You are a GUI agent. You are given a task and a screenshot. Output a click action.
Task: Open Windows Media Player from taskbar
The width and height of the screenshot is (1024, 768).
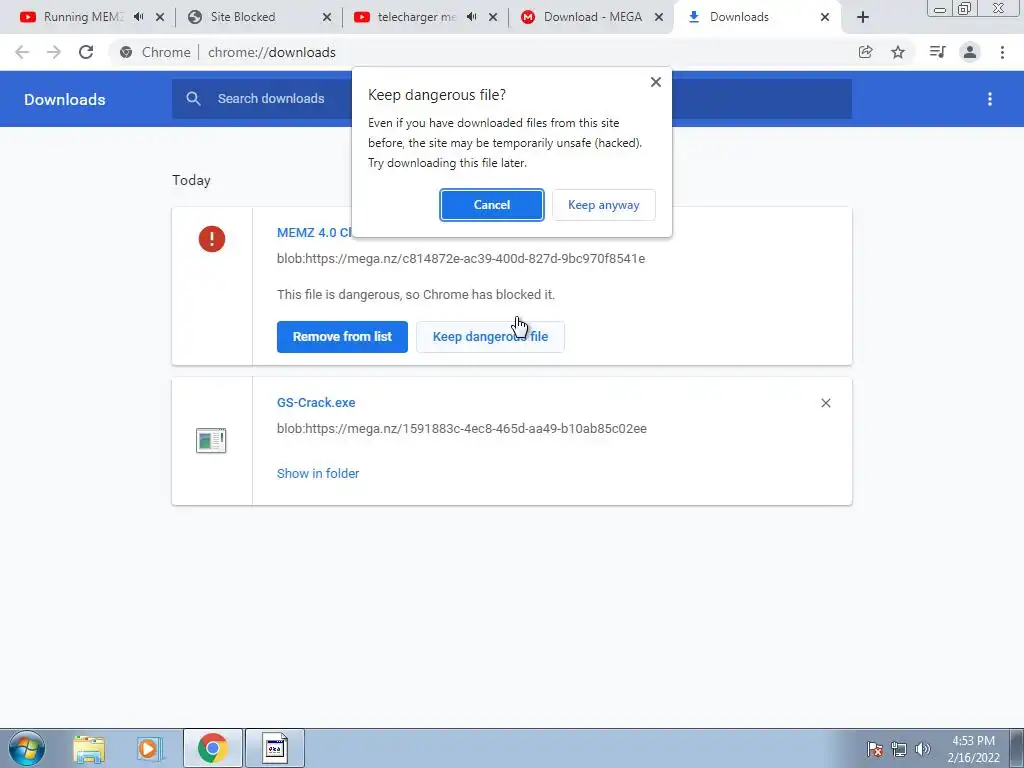pos(148,749)
